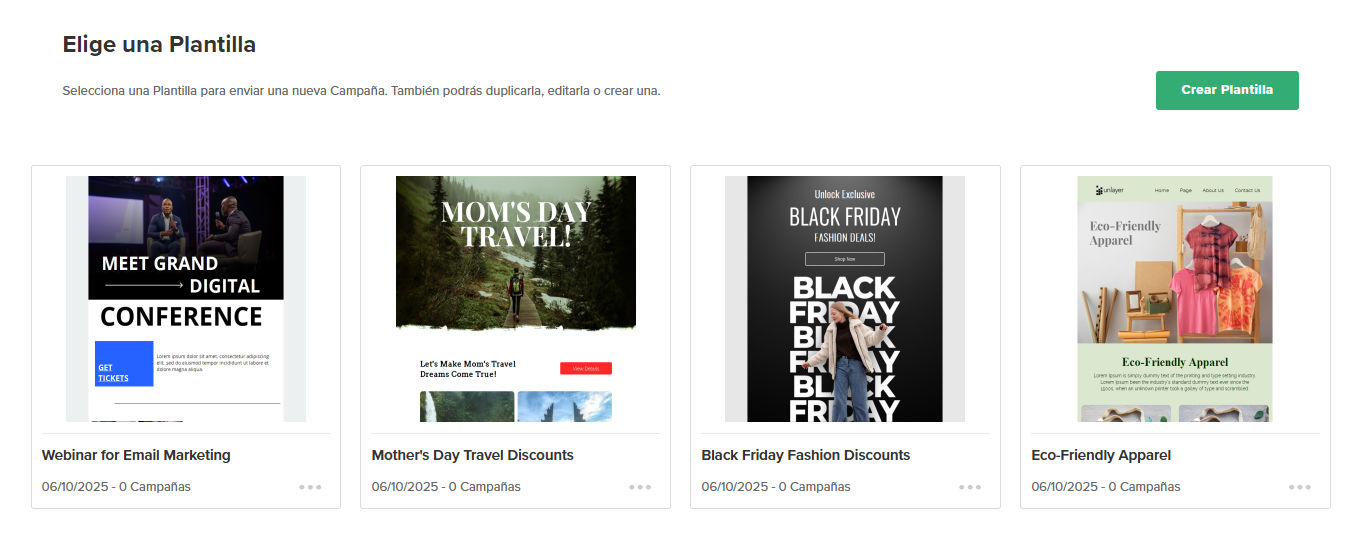Open the Webinar for Email Marketing title
The width and height of the screenshot is (1358, 541).
[136, 455]
